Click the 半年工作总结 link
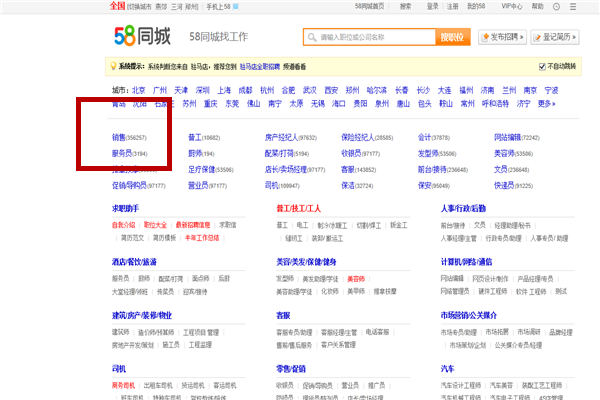 [x=202, y=238]
